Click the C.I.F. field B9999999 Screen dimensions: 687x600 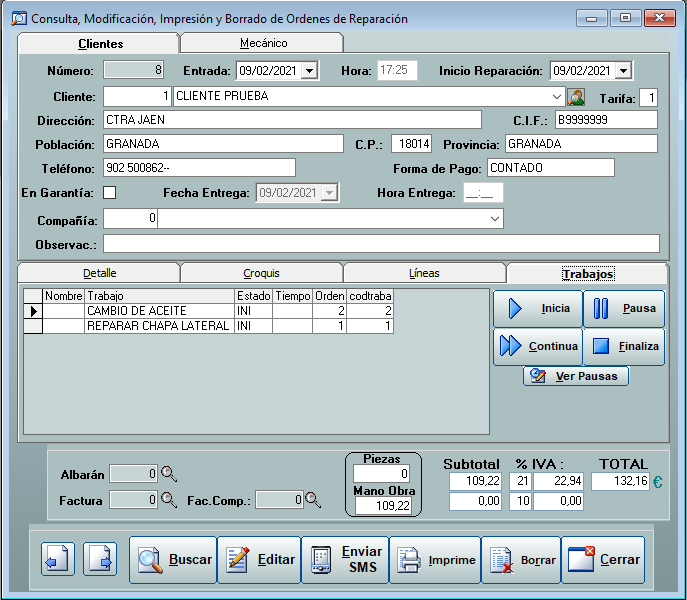(606, 120)
